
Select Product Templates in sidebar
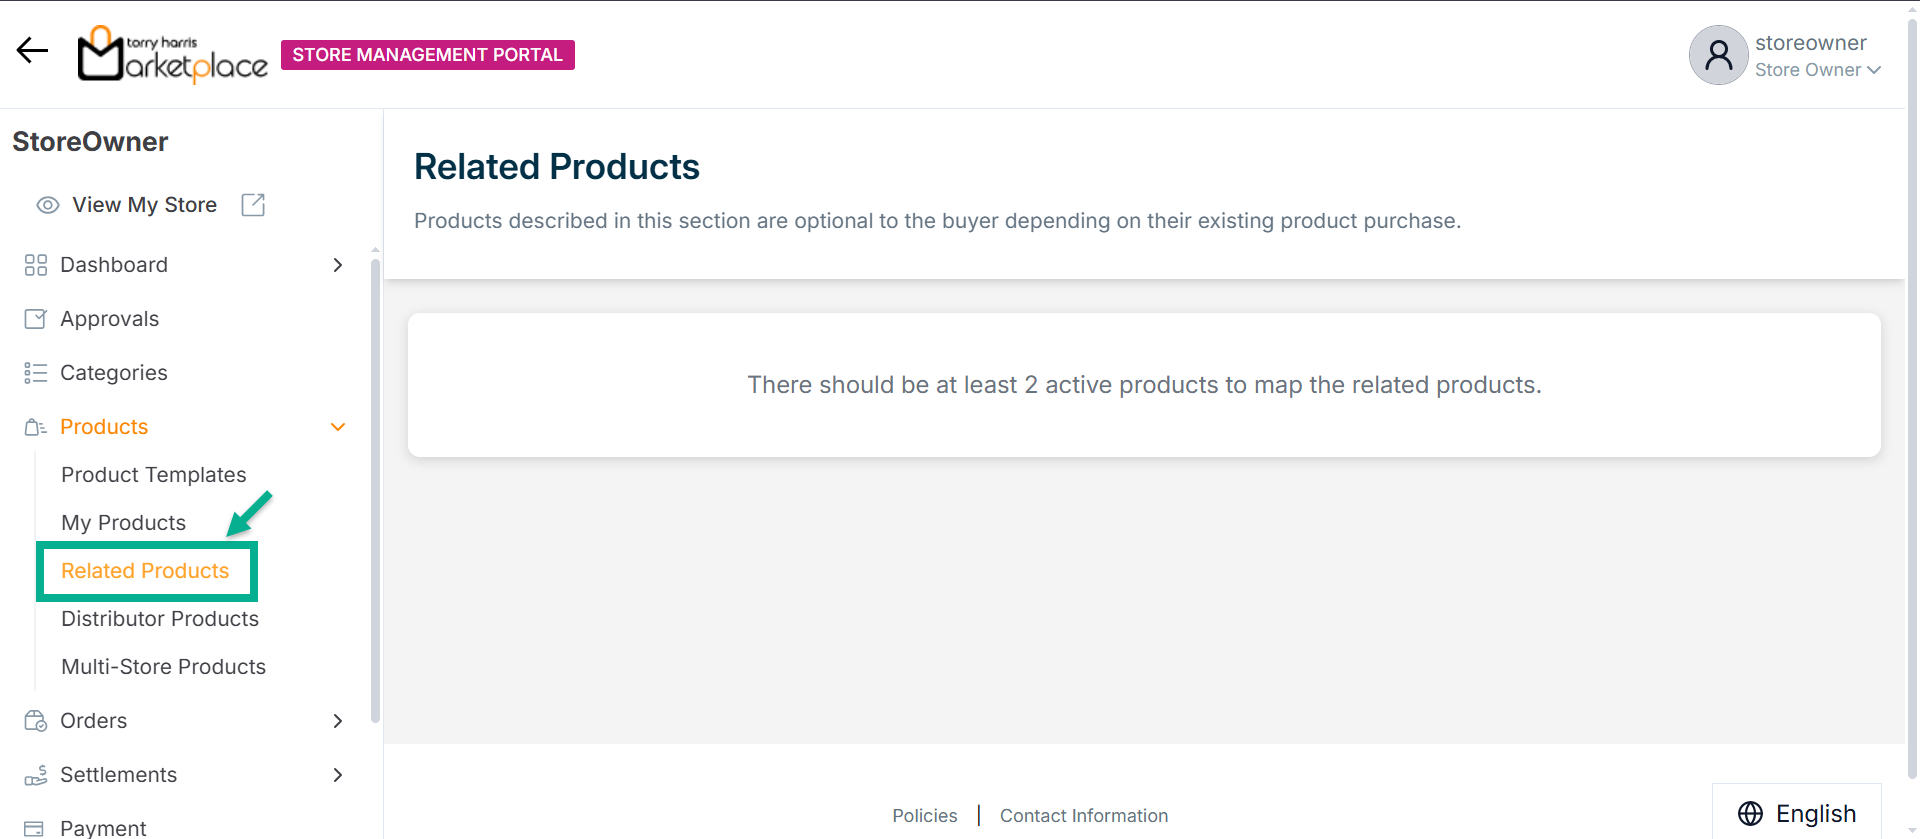[153, 475]
